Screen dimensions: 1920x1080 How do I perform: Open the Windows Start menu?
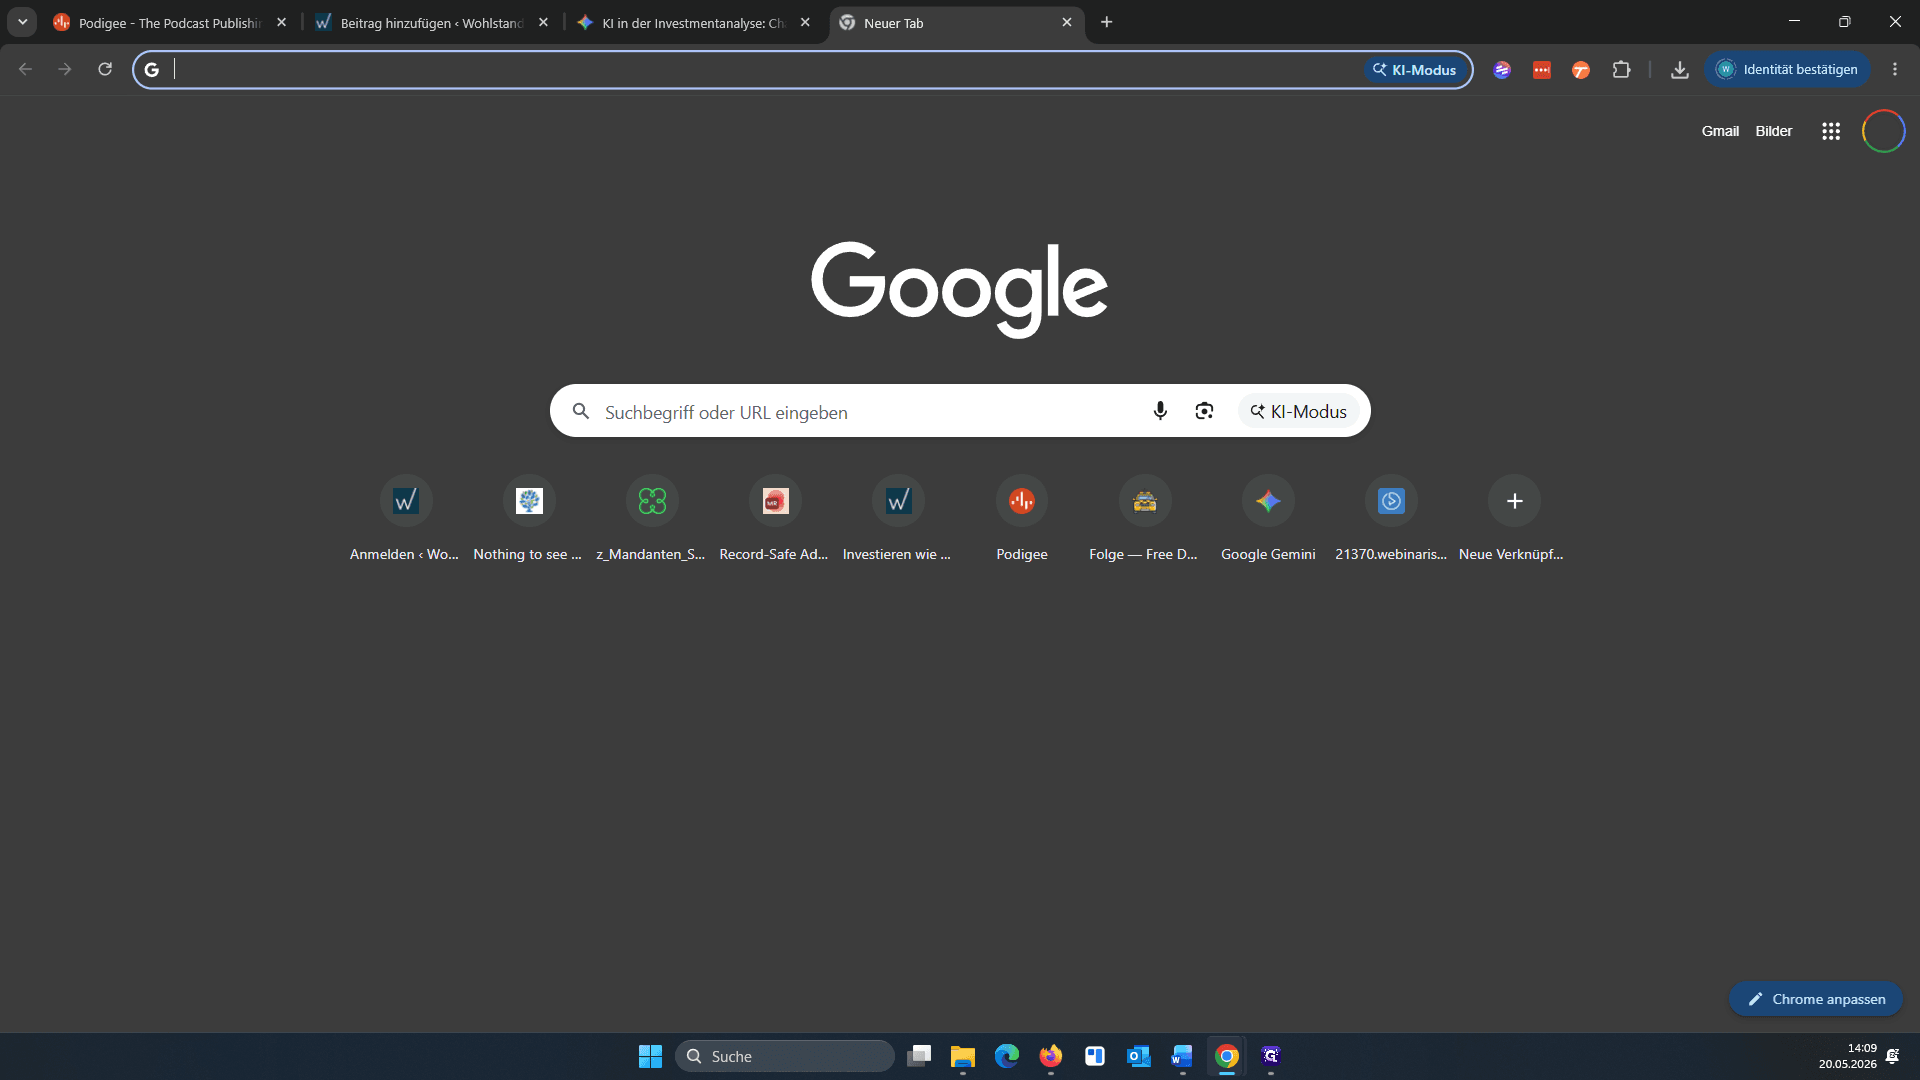point(650,1056)
